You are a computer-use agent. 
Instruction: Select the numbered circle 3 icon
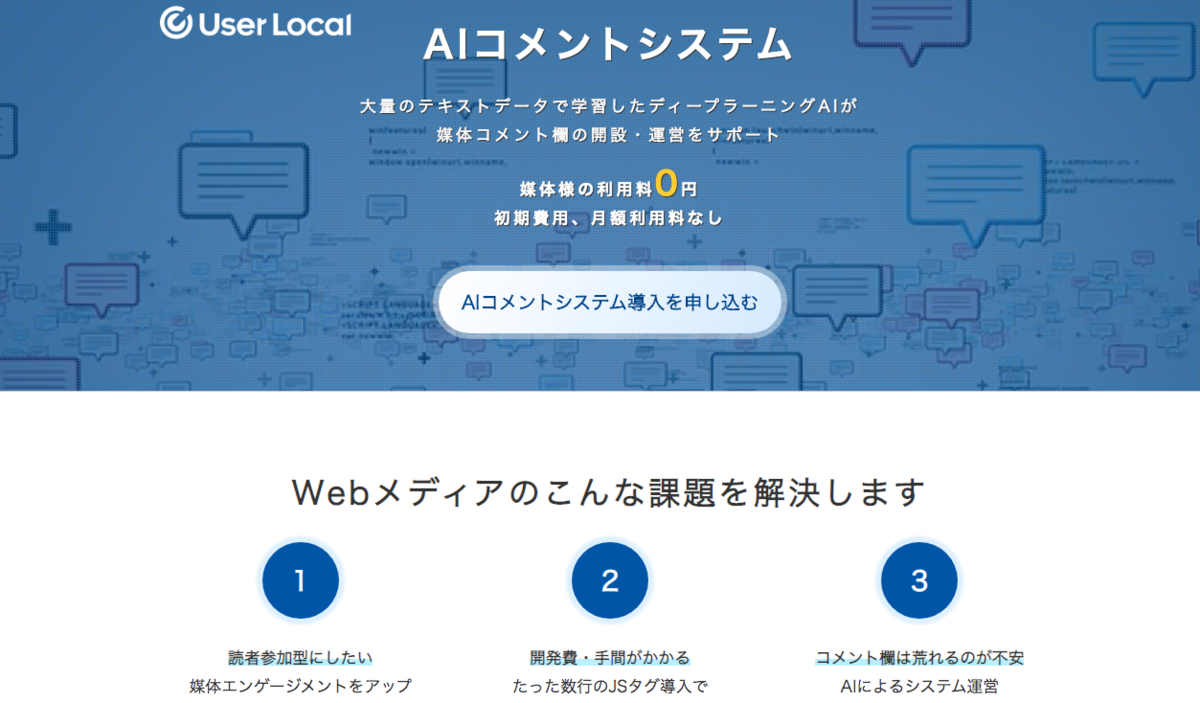918,580
